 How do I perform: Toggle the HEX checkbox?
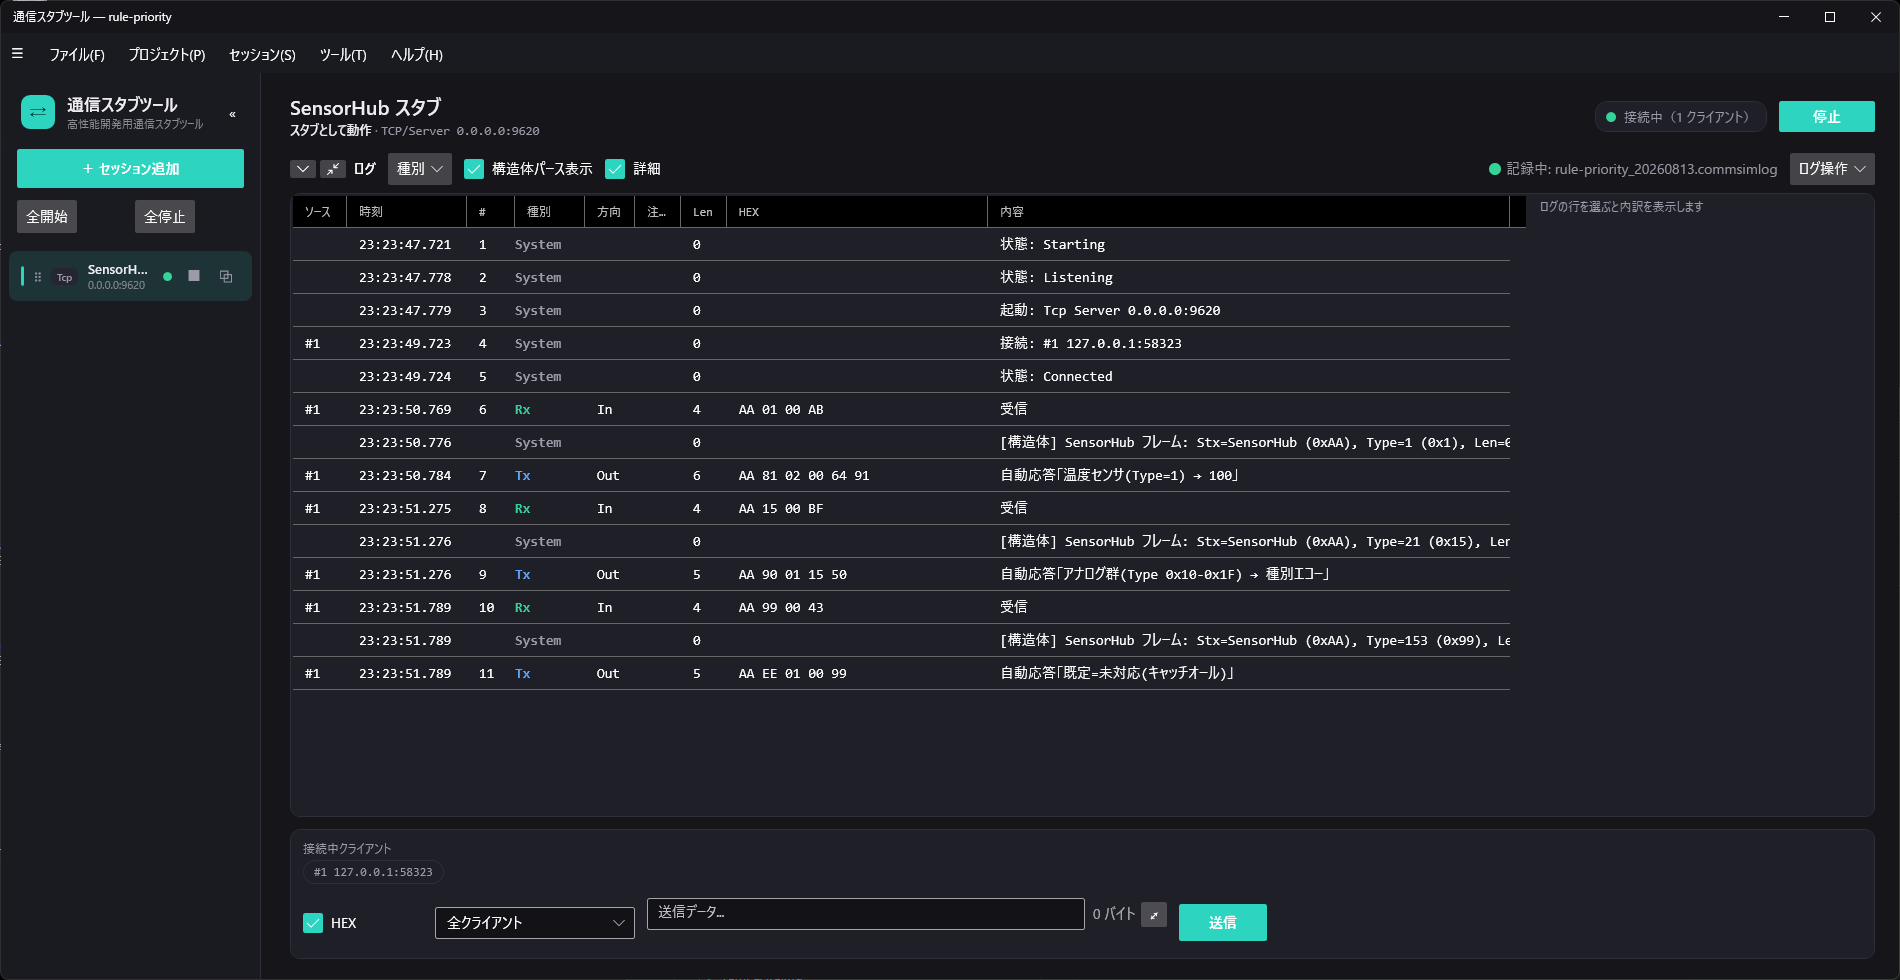click(x=313, y=923)
